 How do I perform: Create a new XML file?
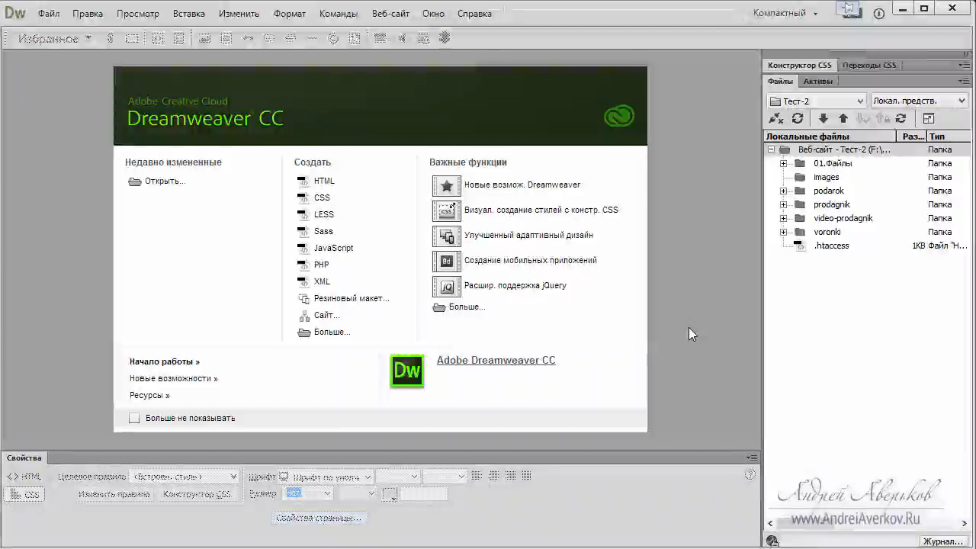(x=322, y=281)
